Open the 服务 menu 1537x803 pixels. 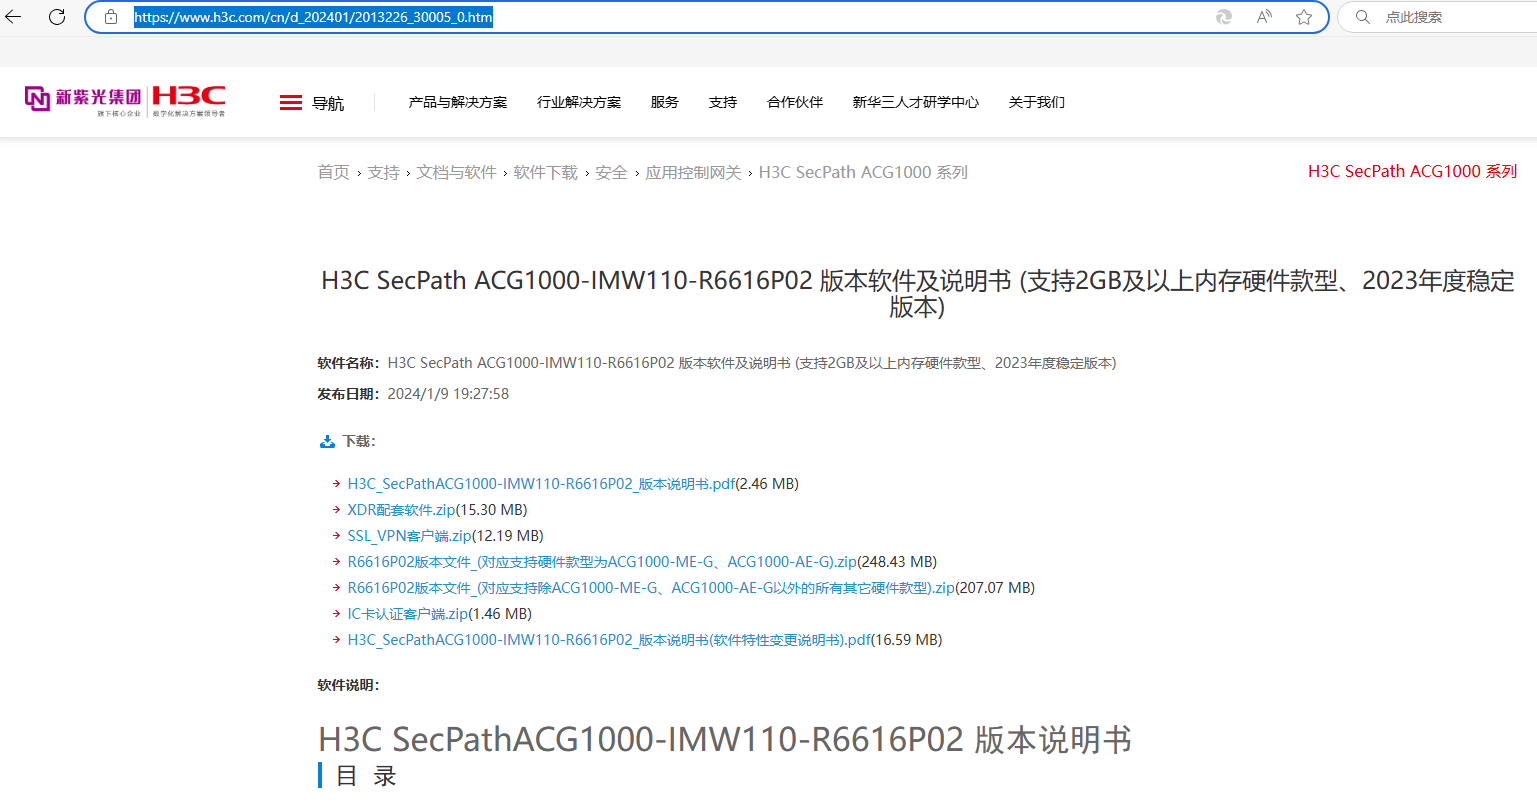tap(665, 102)
